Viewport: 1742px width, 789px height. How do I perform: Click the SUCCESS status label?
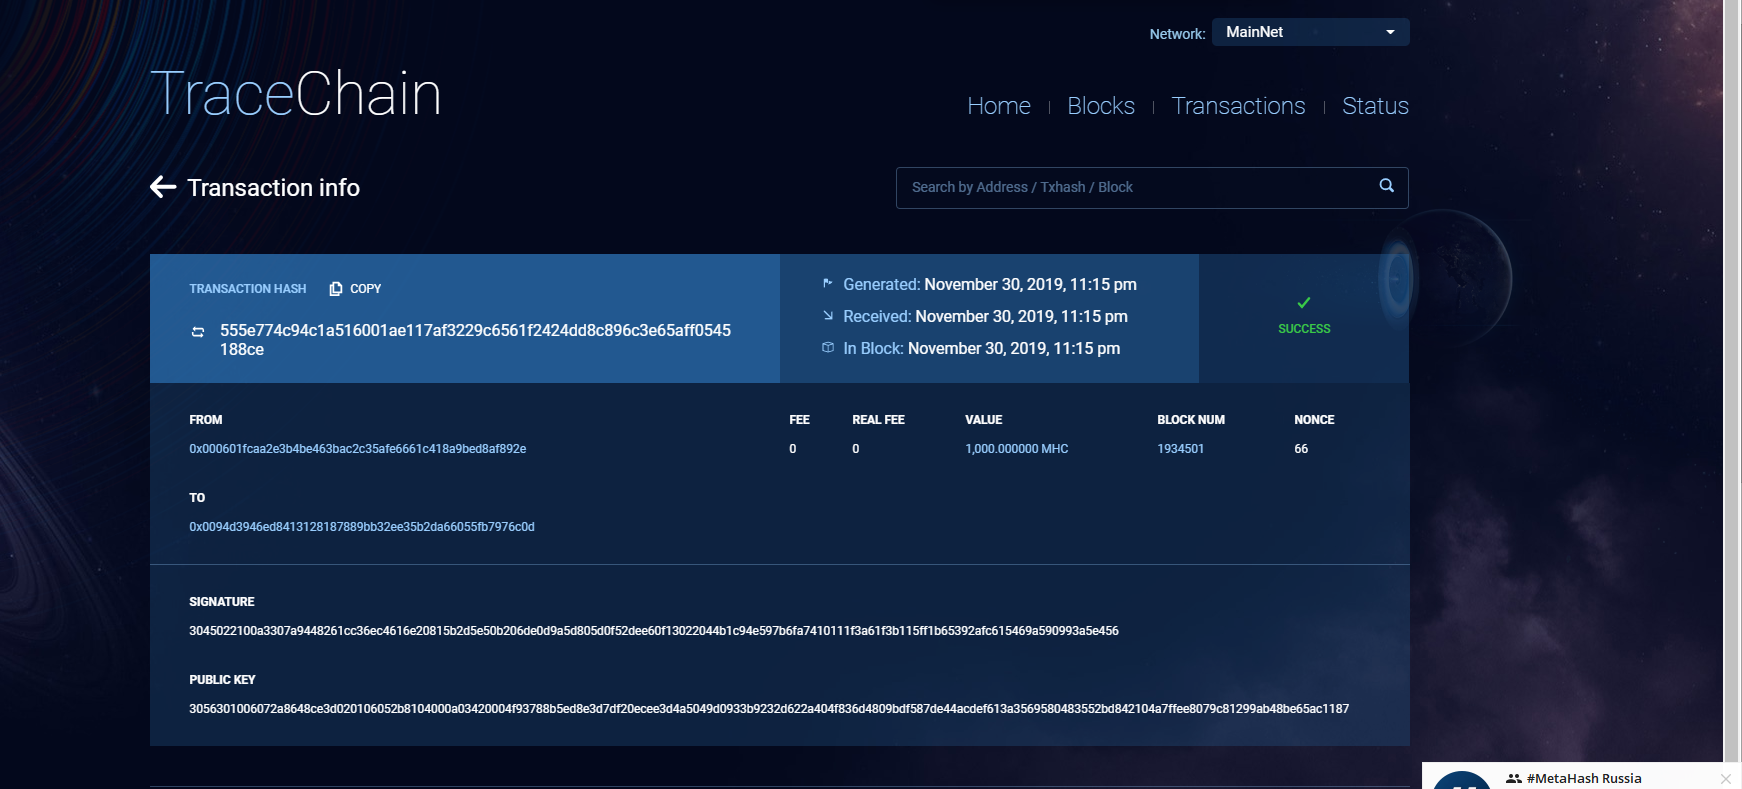coord(1304,329)
